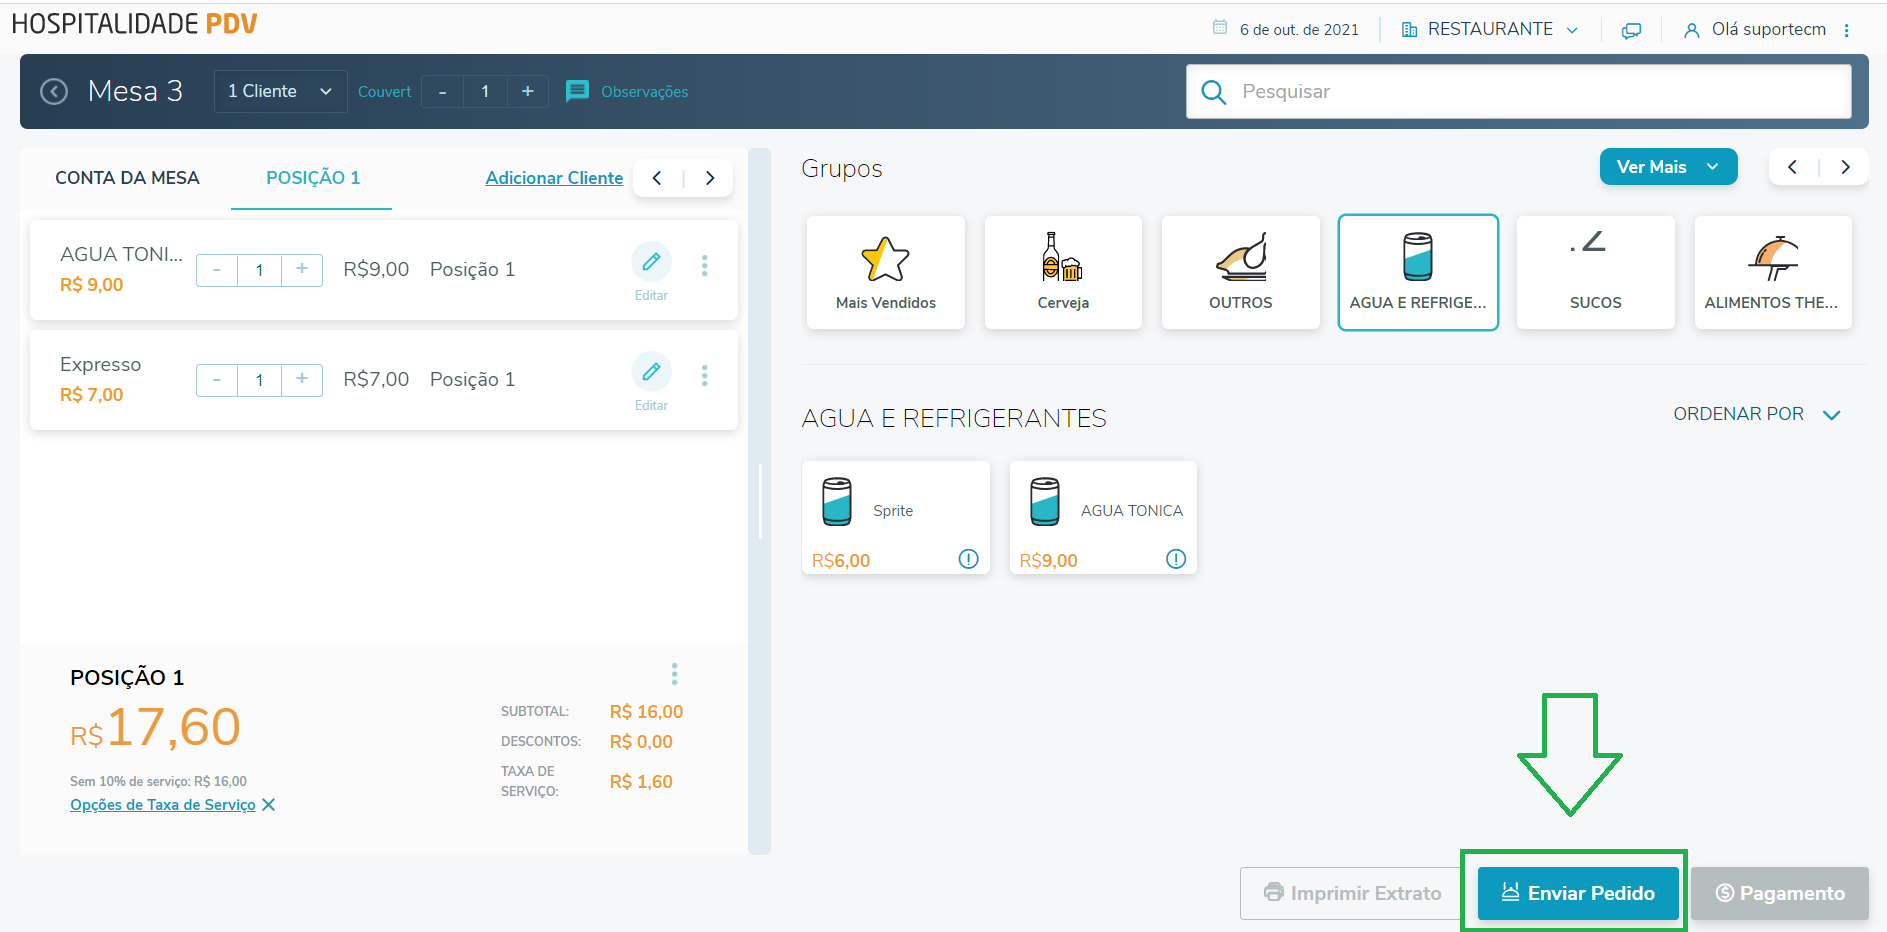Screen dimensions: 1887x932
Task: Click Enviar Pedido button
Action: click(1579, 893)
